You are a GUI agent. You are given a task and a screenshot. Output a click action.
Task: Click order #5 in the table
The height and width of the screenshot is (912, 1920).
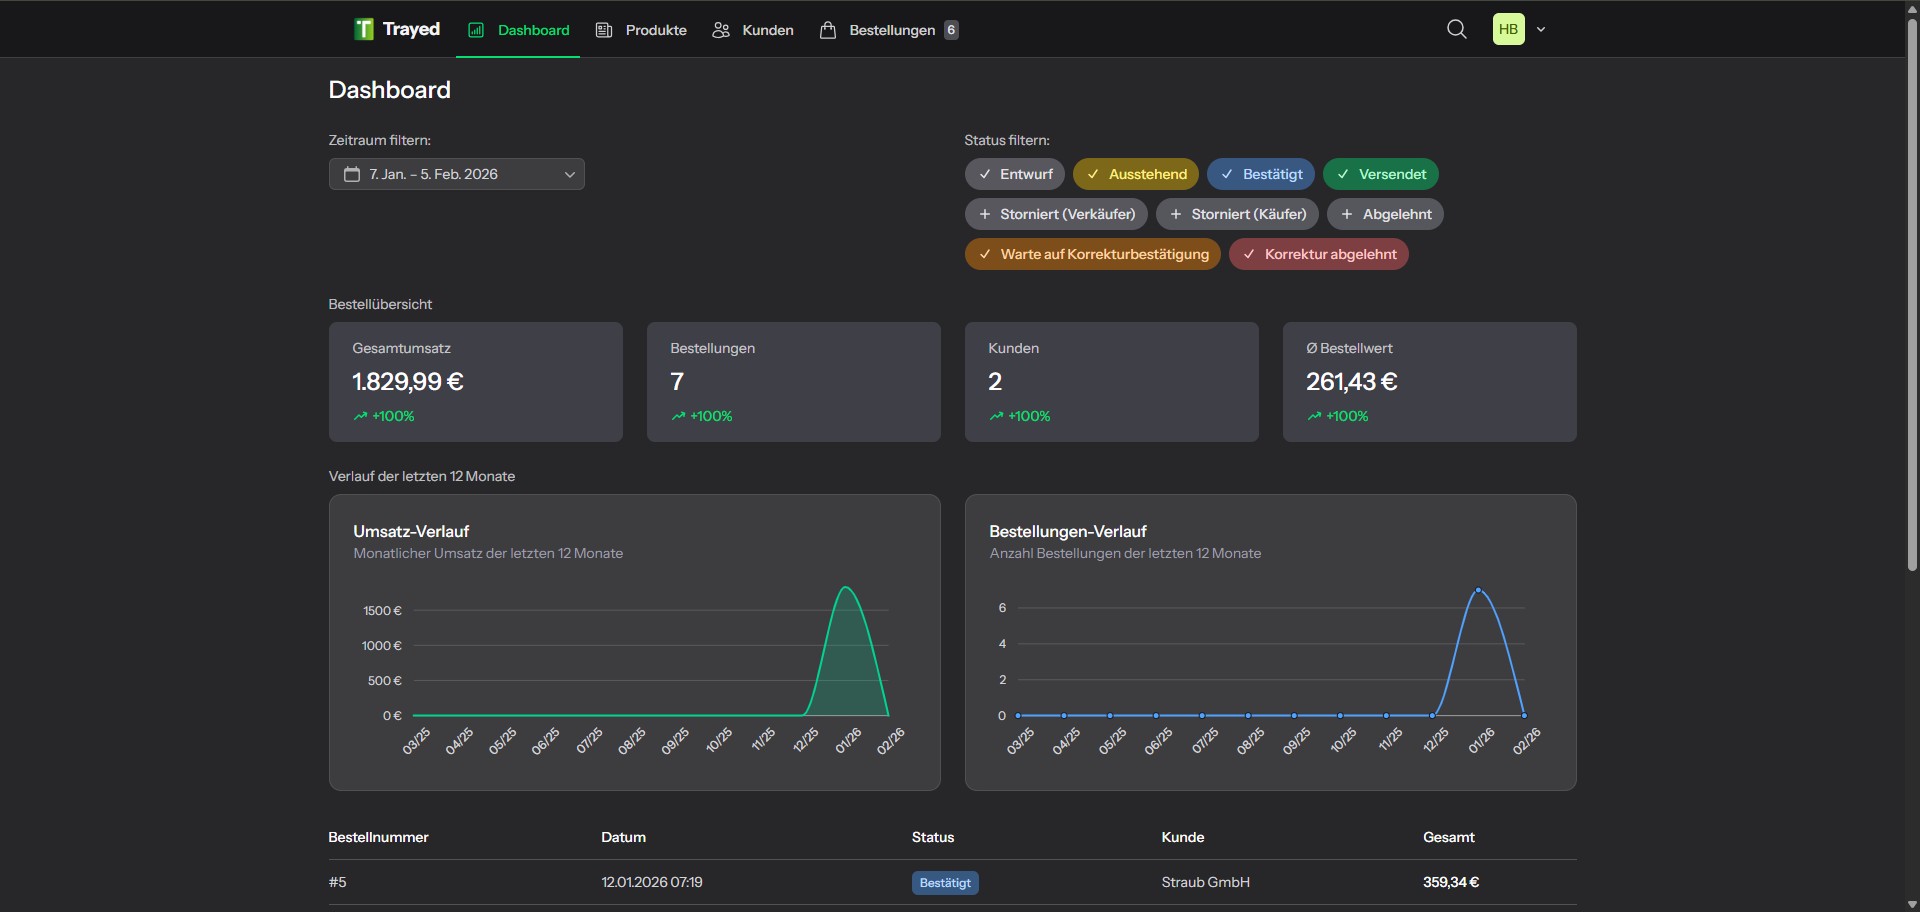click(x=338, y=882)
